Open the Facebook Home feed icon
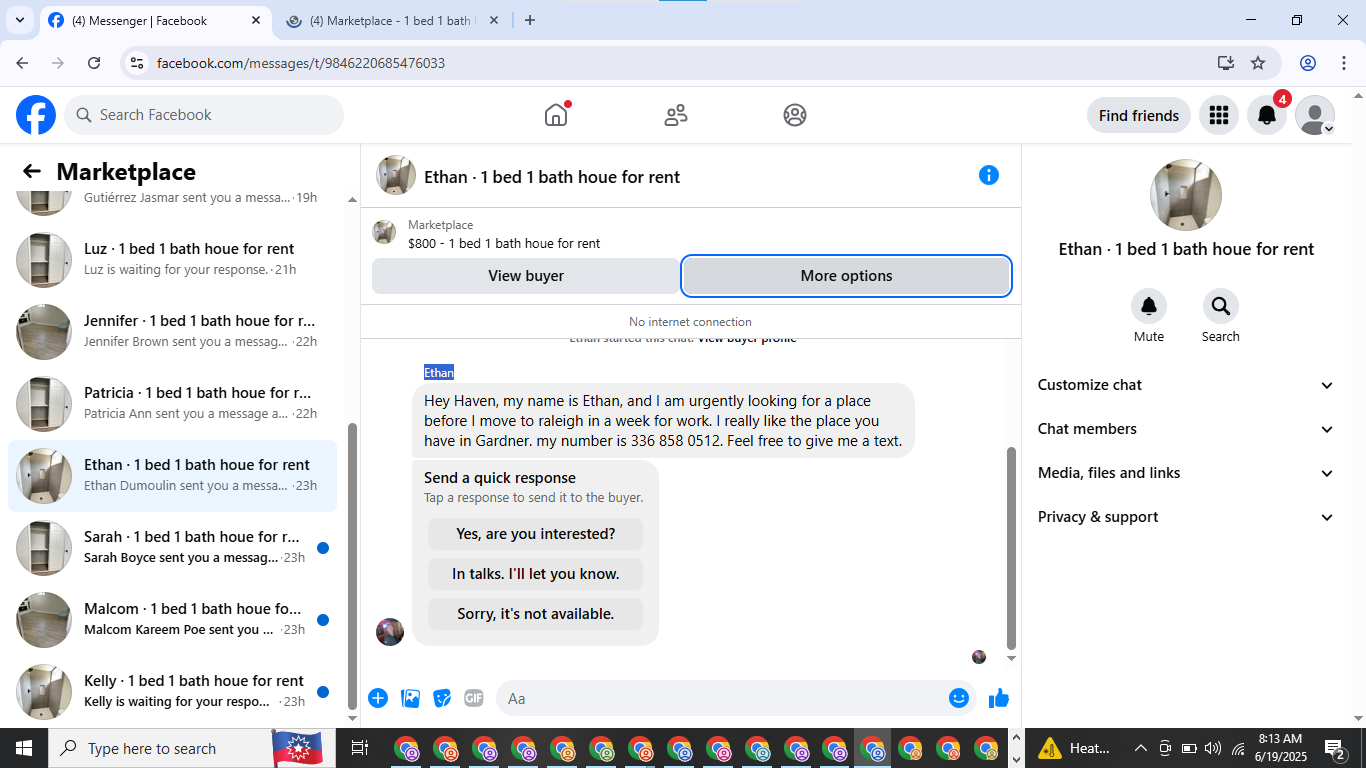Viewport: 1366px width, 768px height. coord(556,115)
